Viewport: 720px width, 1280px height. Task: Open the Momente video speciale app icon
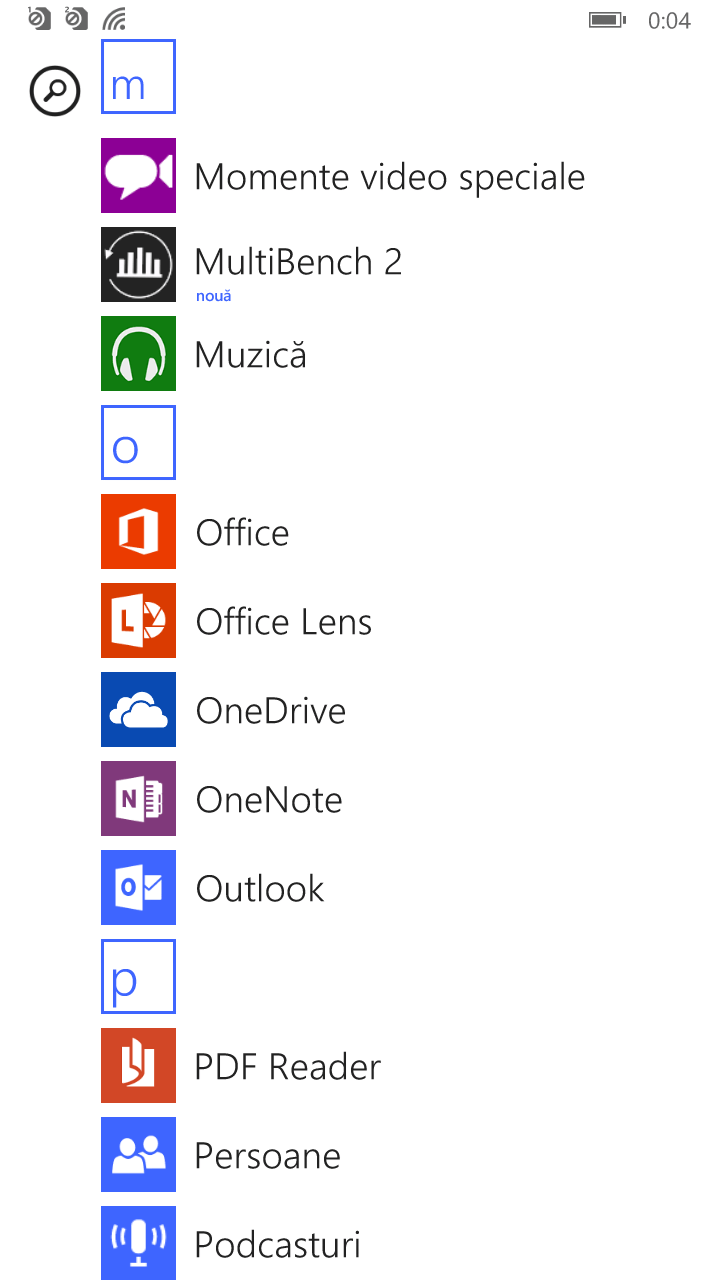pyautogui.click(x=138, y=176)
